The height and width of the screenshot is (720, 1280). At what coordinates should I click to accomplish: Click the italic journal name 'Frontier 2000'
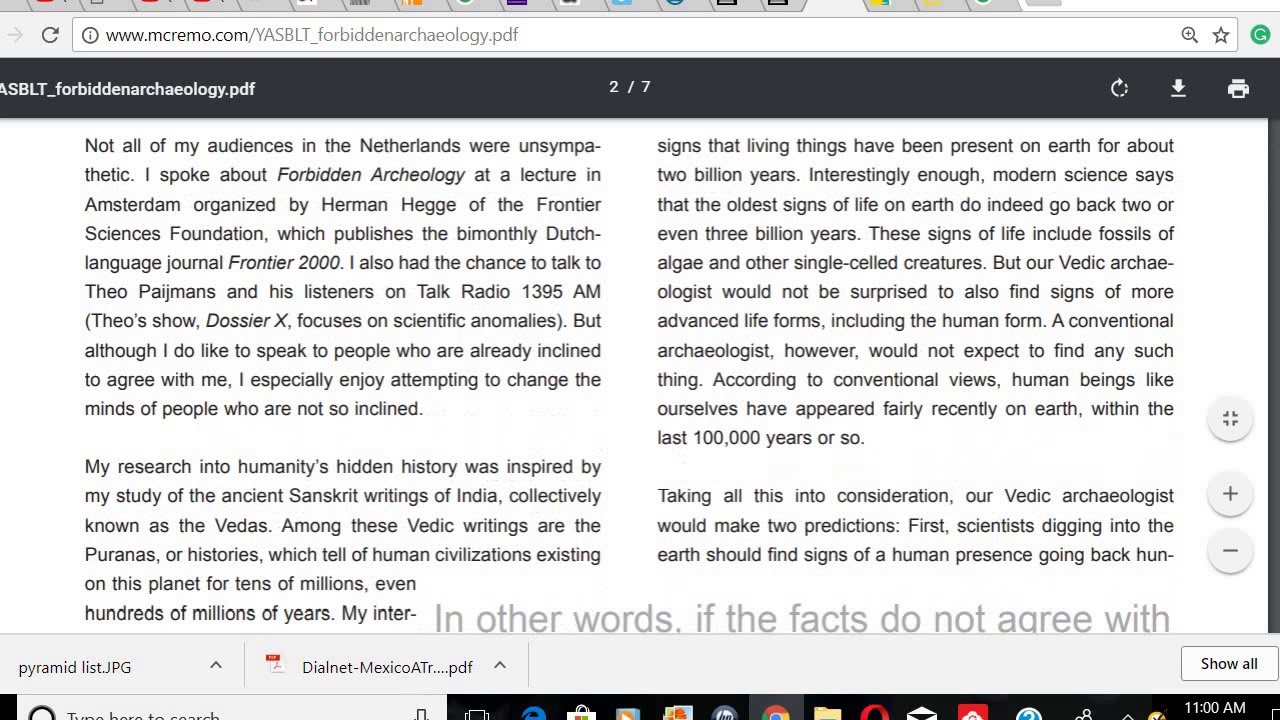point(284,263)
